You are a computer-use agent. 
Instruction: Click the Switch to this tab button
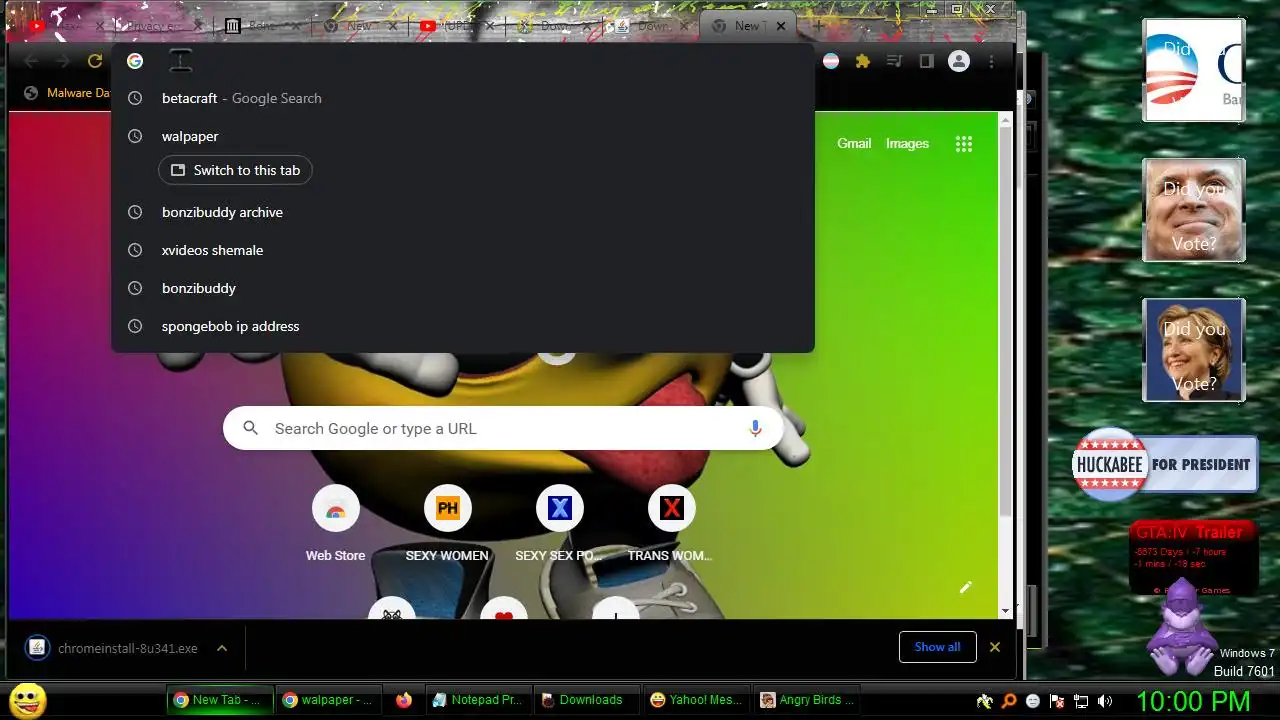pos(235,170)
